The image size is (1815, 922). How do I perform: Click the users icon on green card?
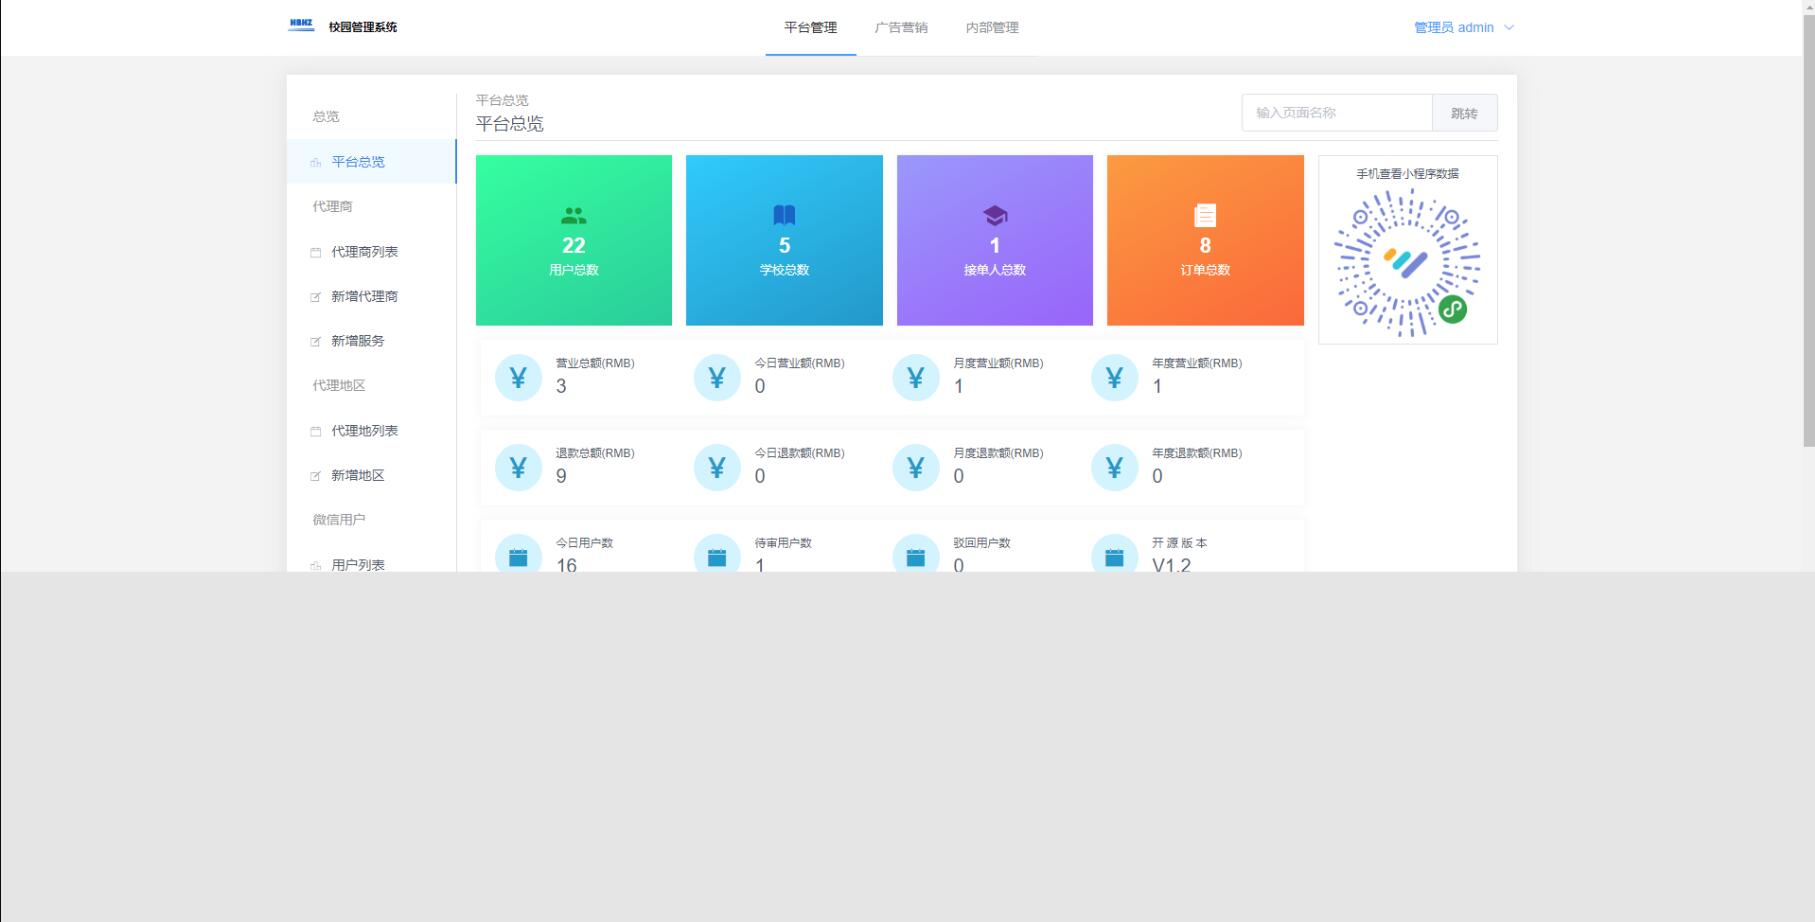tap(573, 215)
